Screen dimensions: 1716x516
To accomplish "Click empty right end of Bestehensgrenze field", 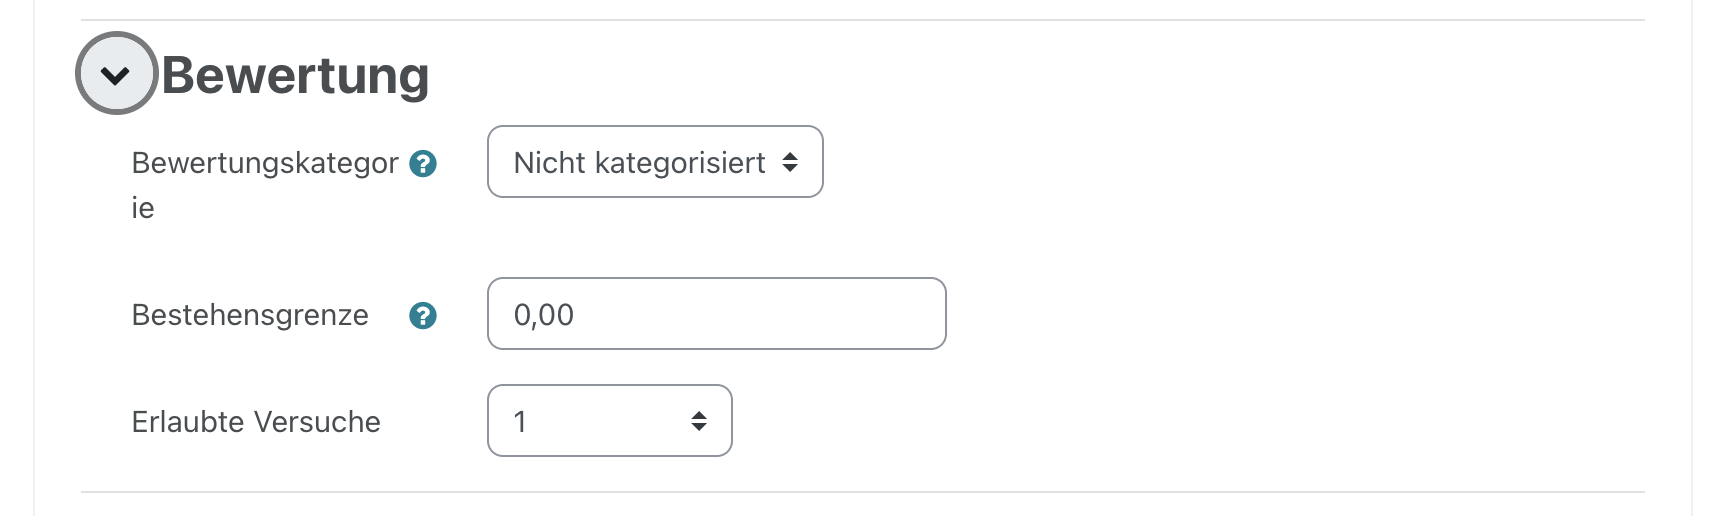I will [880, 314].
